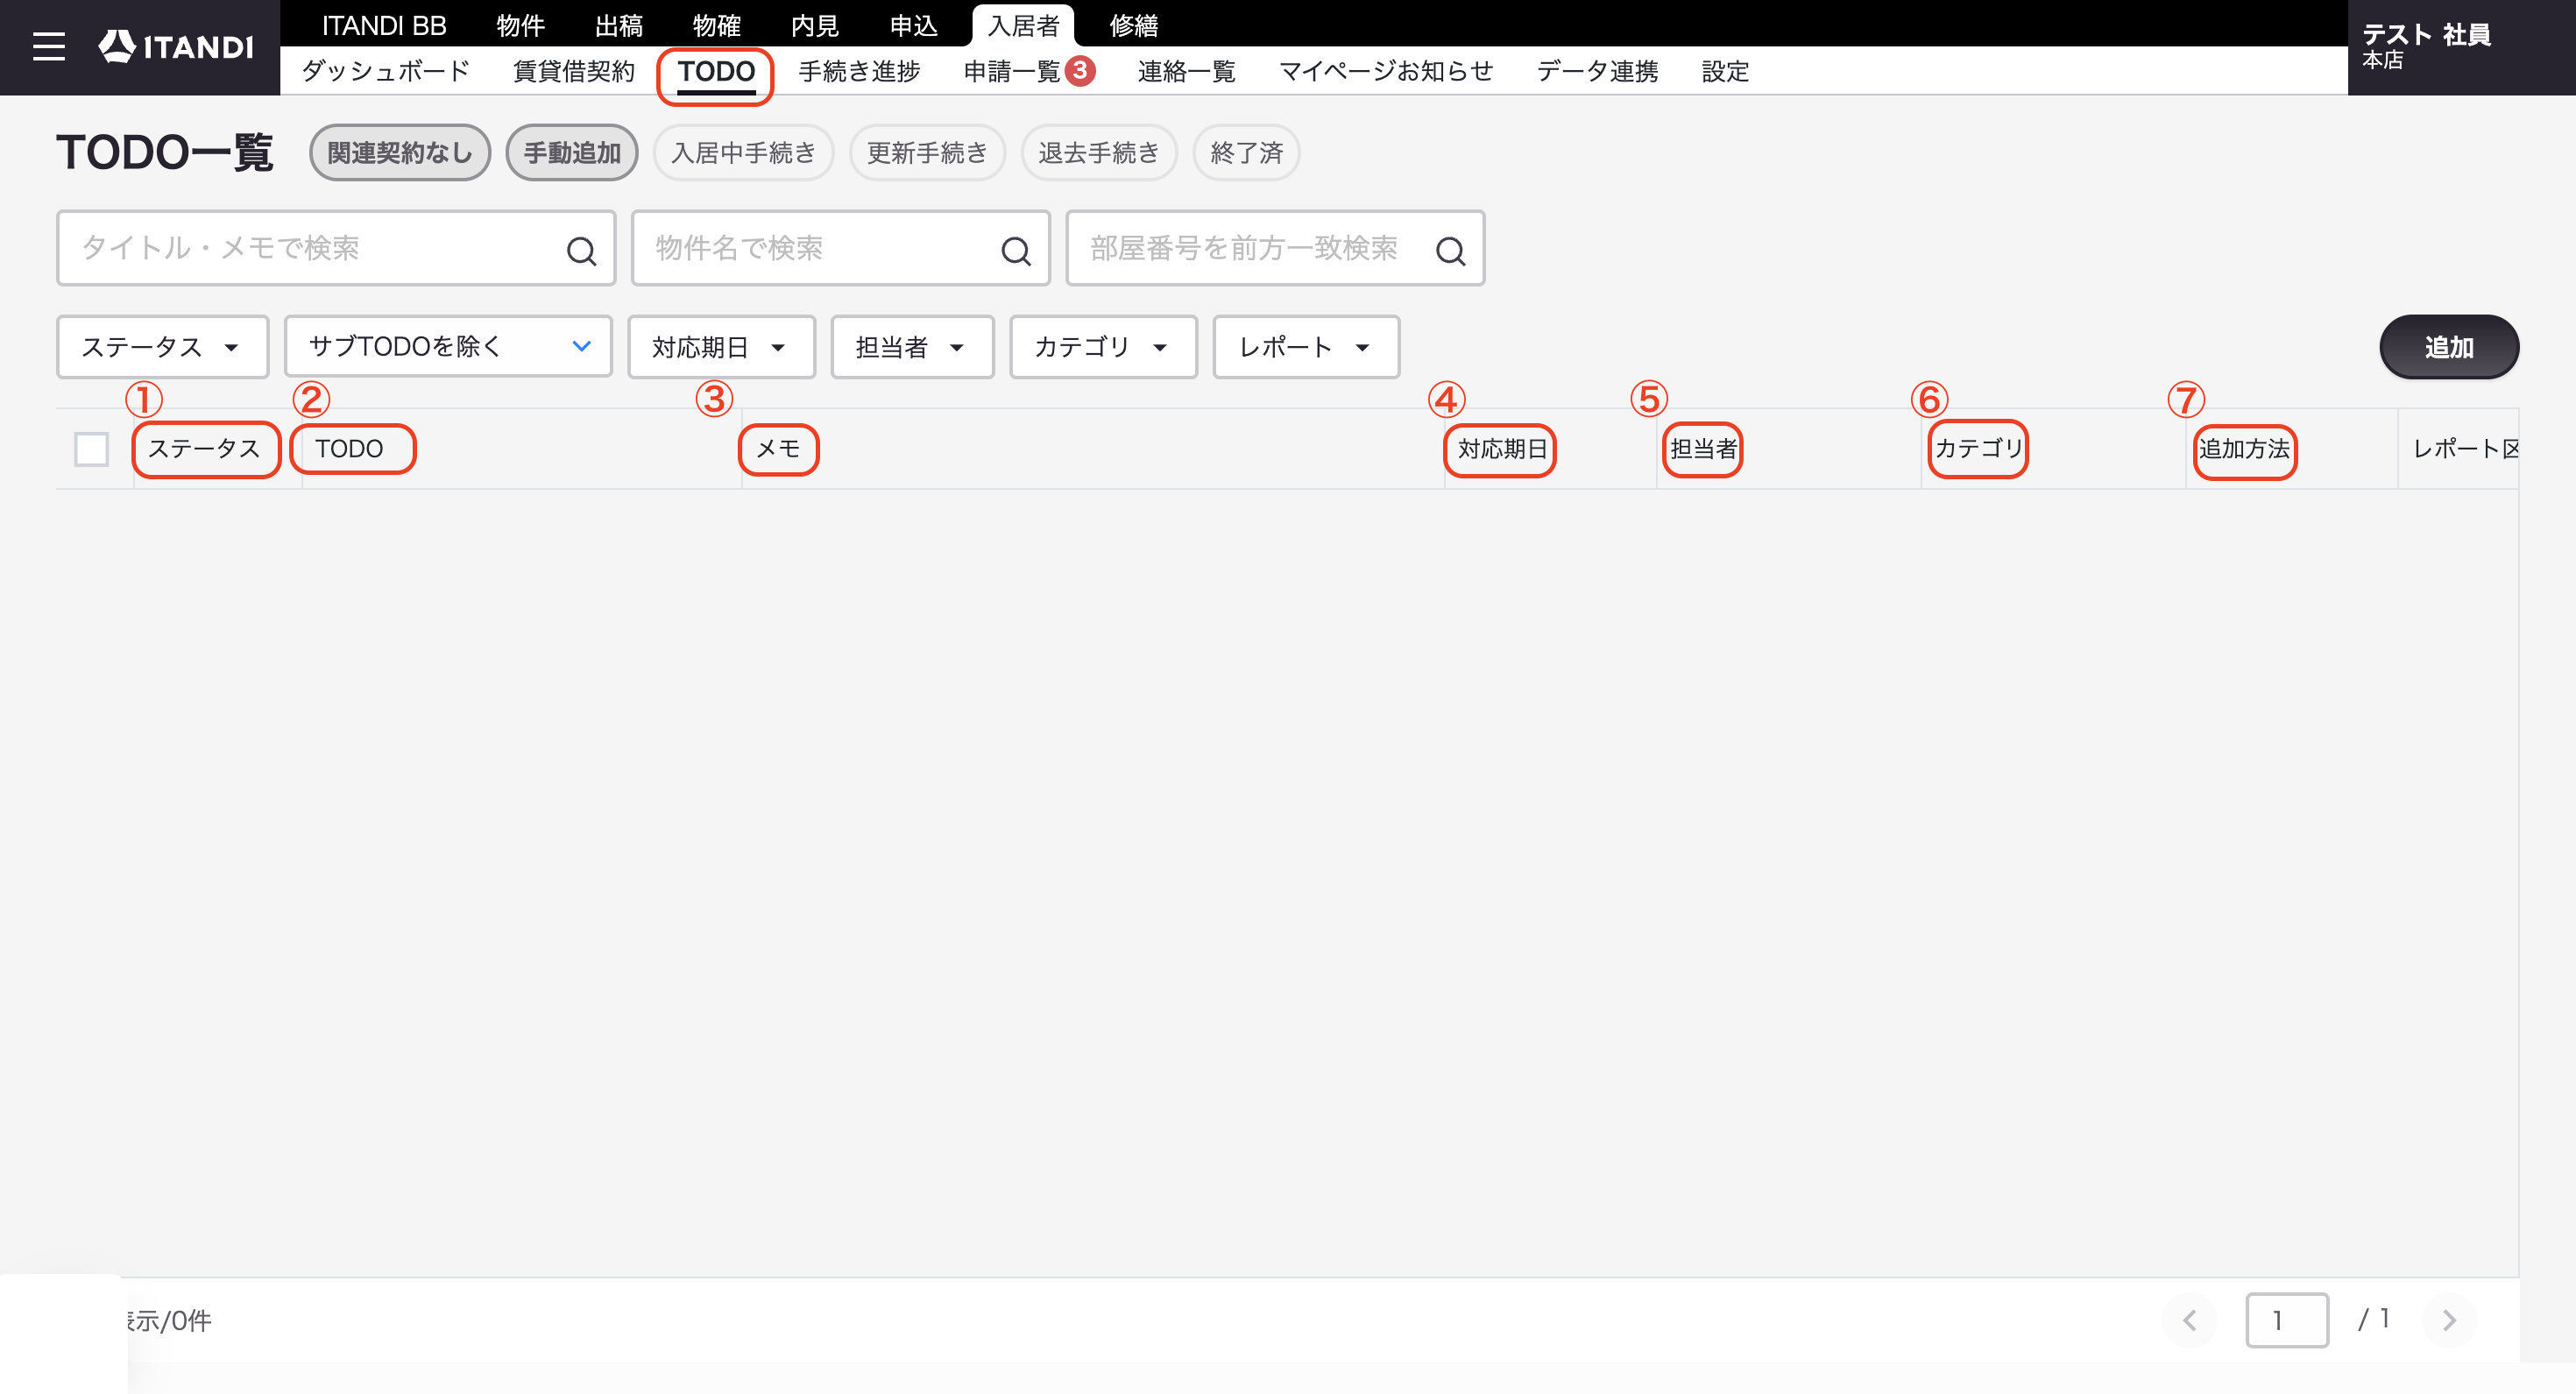Viewport: 2576px width, 1394px height.
Task: Toggle the select-all checkbox in table header
Action: (x=92, y=449)
